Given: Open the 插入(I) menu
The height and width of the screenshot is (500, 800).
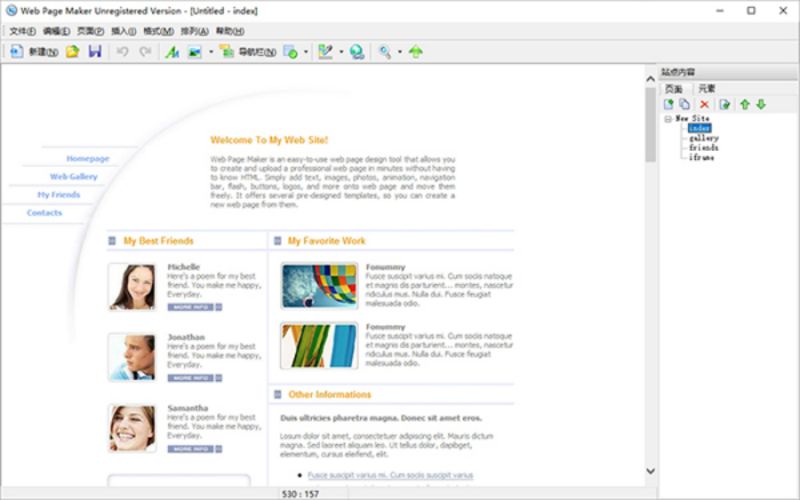Looking at the screenshot, I should (x=123, y=31).
